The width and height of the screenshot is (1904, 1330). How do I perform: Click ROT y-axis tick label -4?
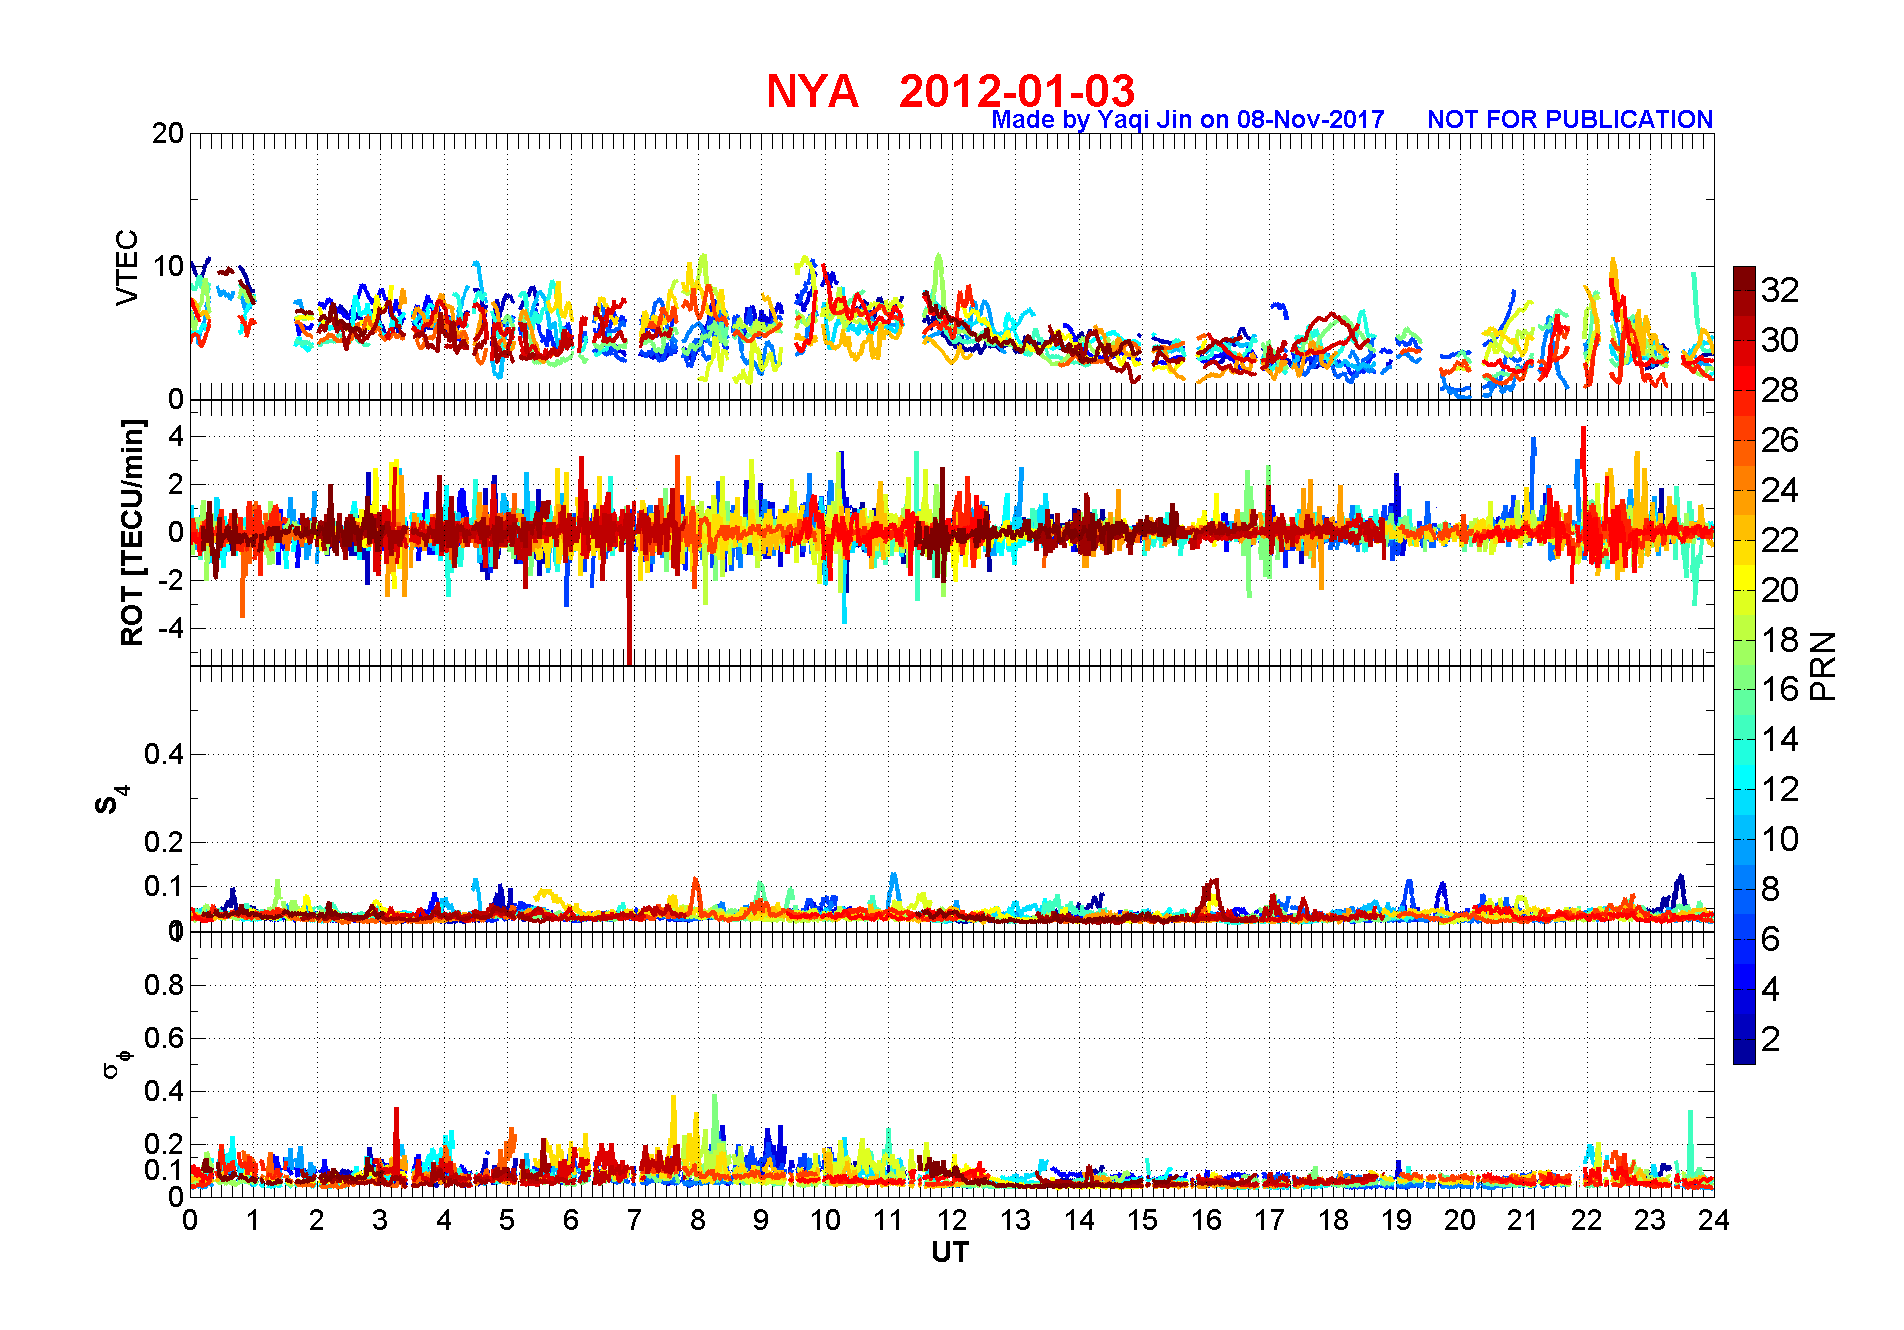(171, 628)
